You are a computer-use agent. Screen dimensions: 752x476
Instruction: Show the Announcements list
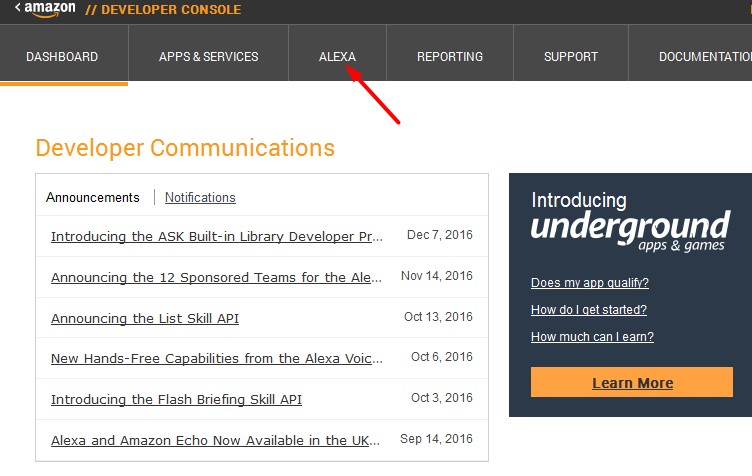[93, 198]
